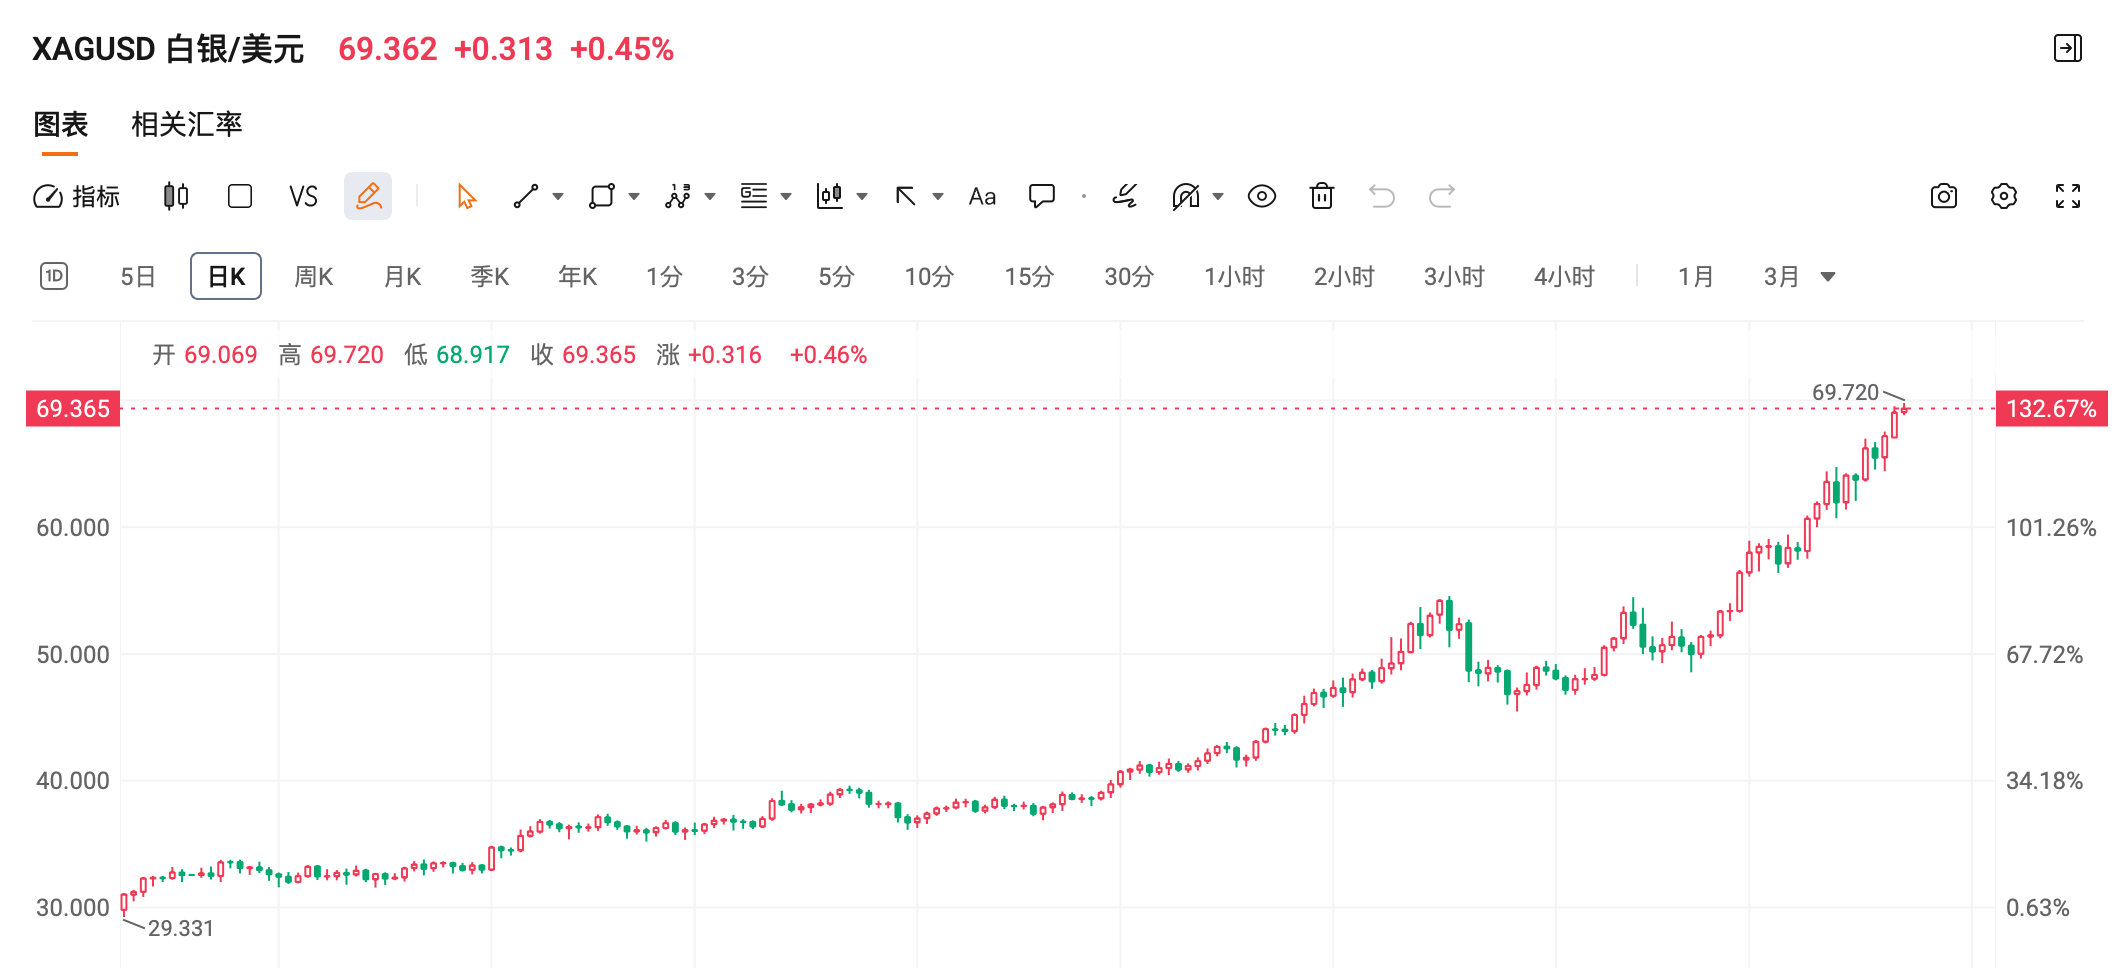Image resolution: width=2116 pixels, height=968 pixels.
Task: Delete drawings with the trash icon
Action: tap(1322, 196)
